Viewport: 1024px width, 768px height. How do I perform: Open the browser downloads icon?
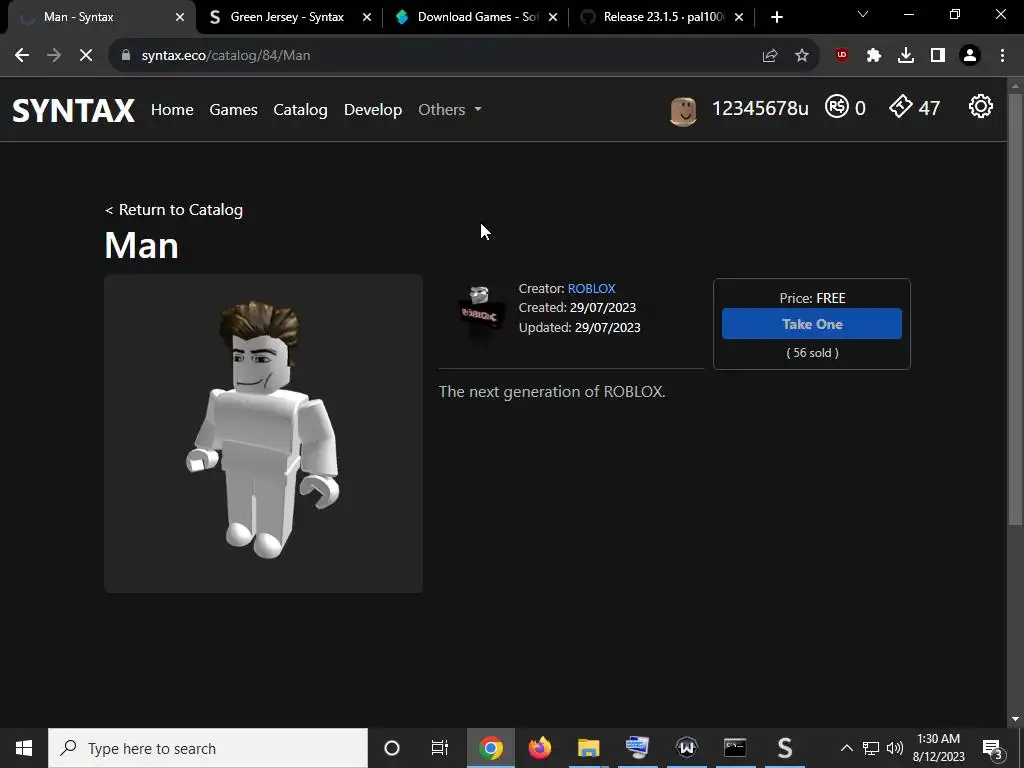(x=906, y=56)
